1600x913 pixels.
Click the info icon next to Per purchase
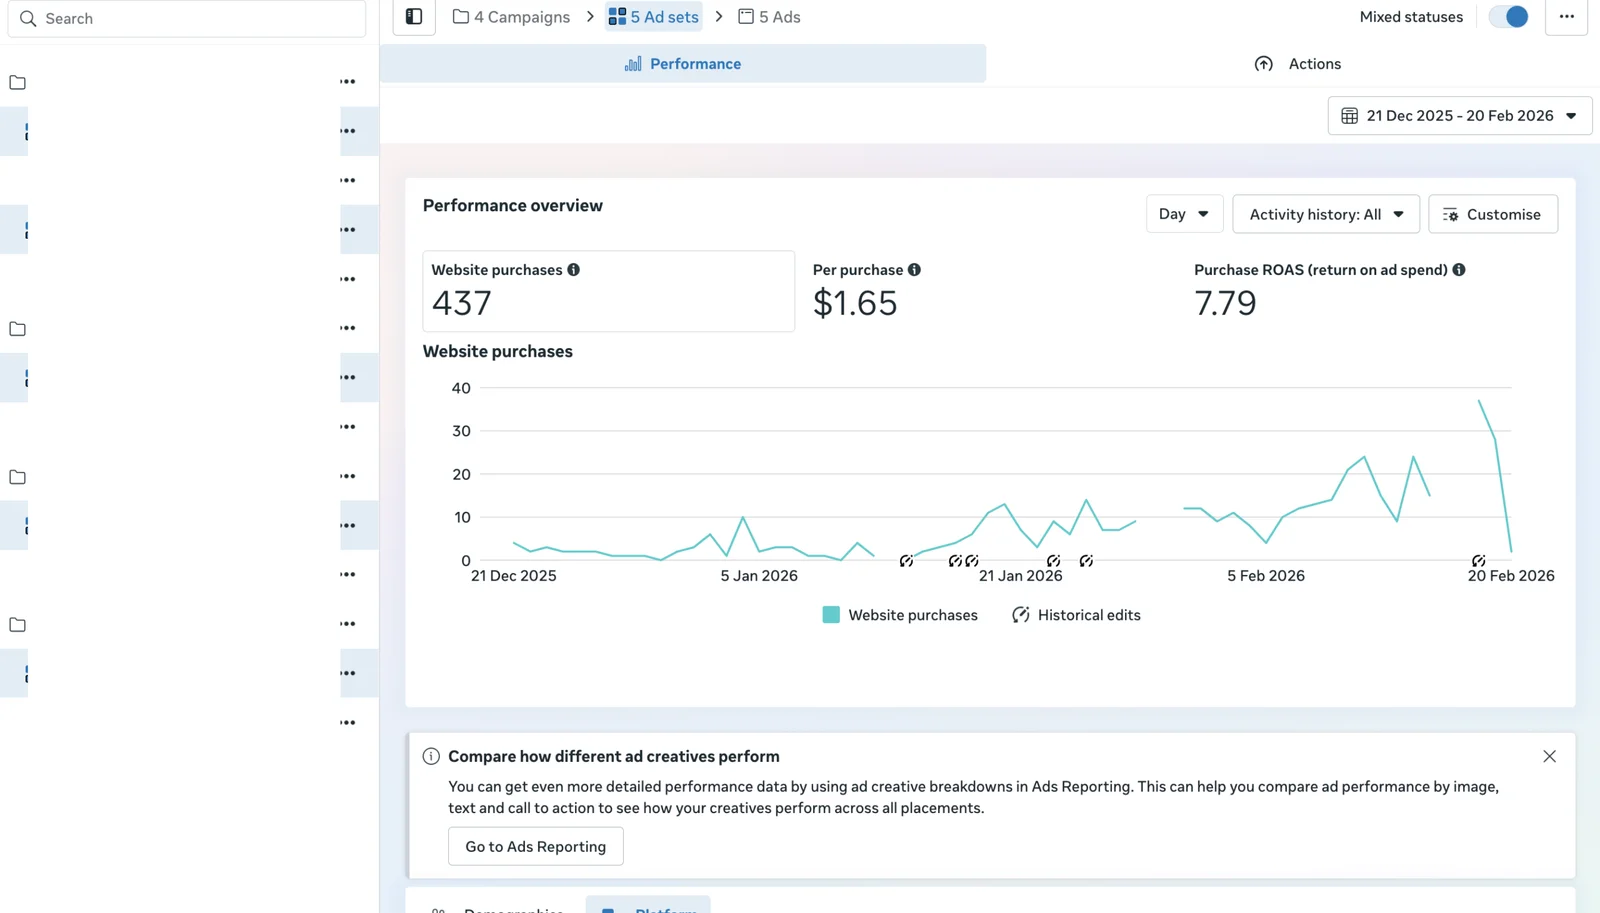point(914,270)
